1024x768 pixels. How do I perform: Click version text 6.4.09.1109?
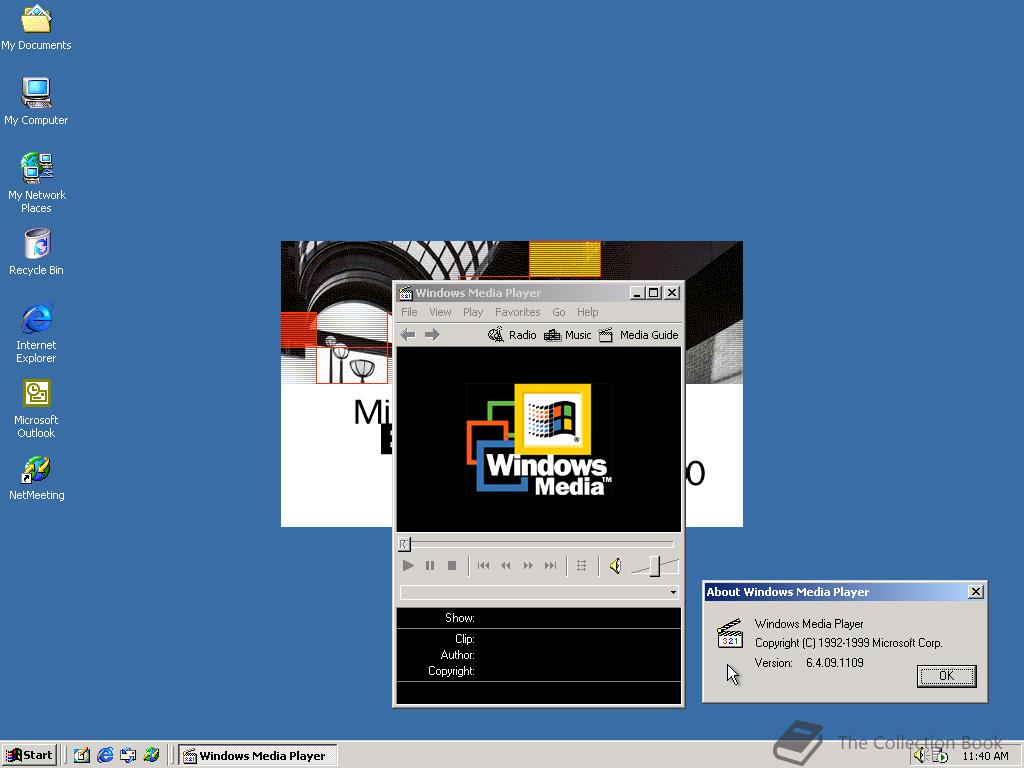835,663
